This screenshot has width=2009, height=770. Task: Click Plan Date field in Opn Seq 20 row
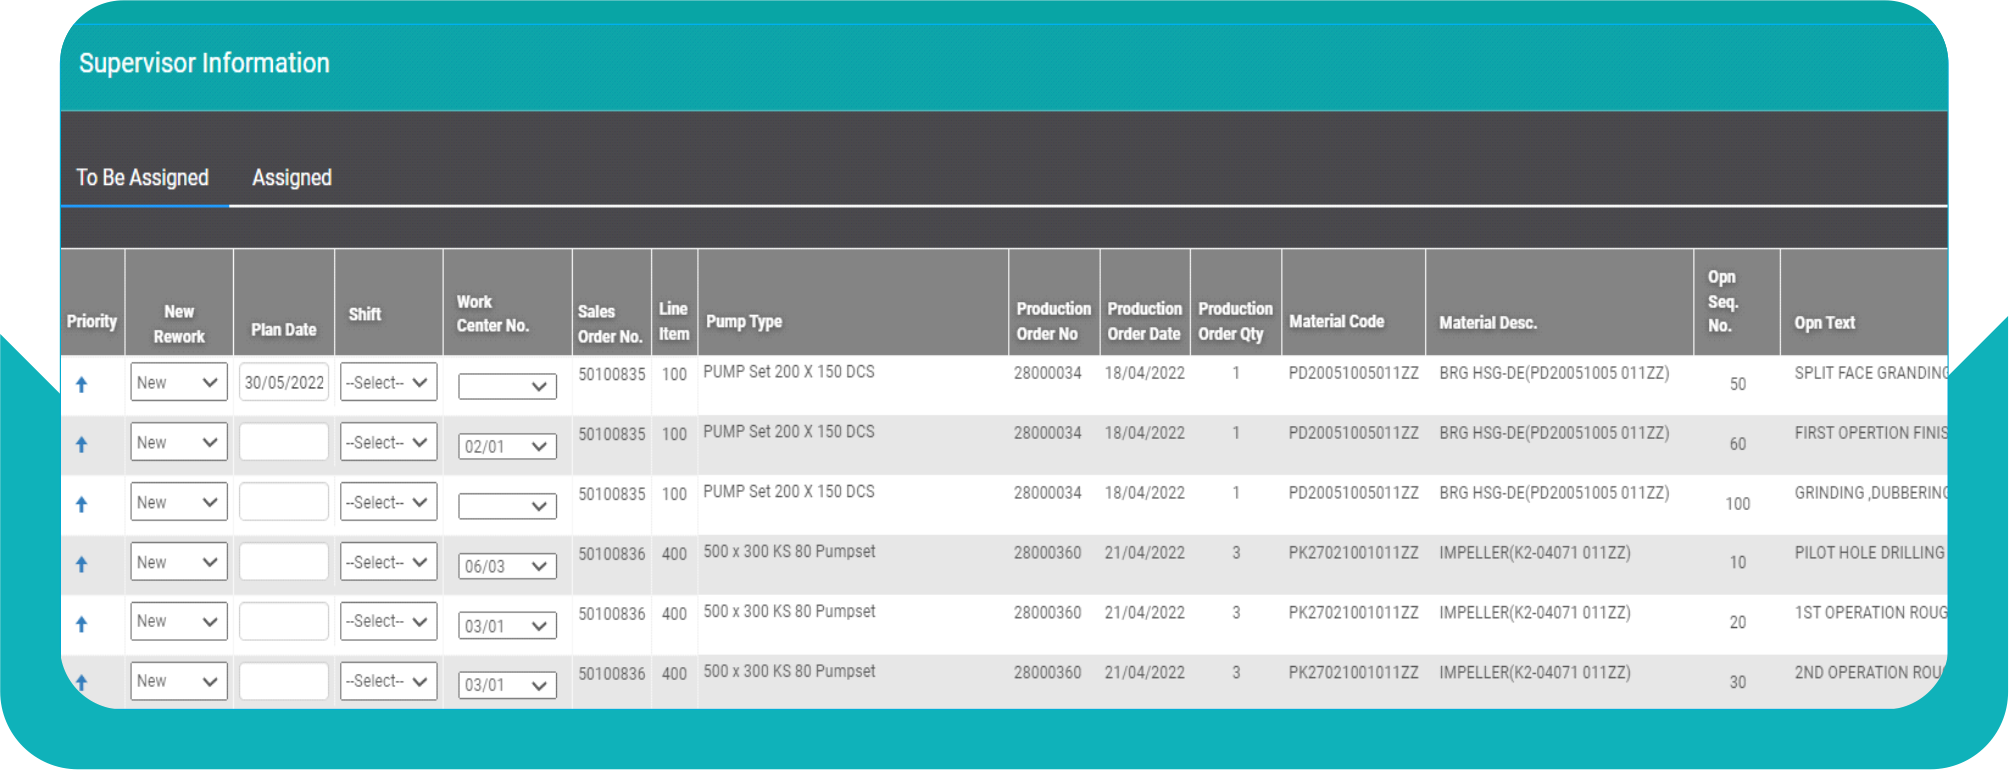(284, 621)
